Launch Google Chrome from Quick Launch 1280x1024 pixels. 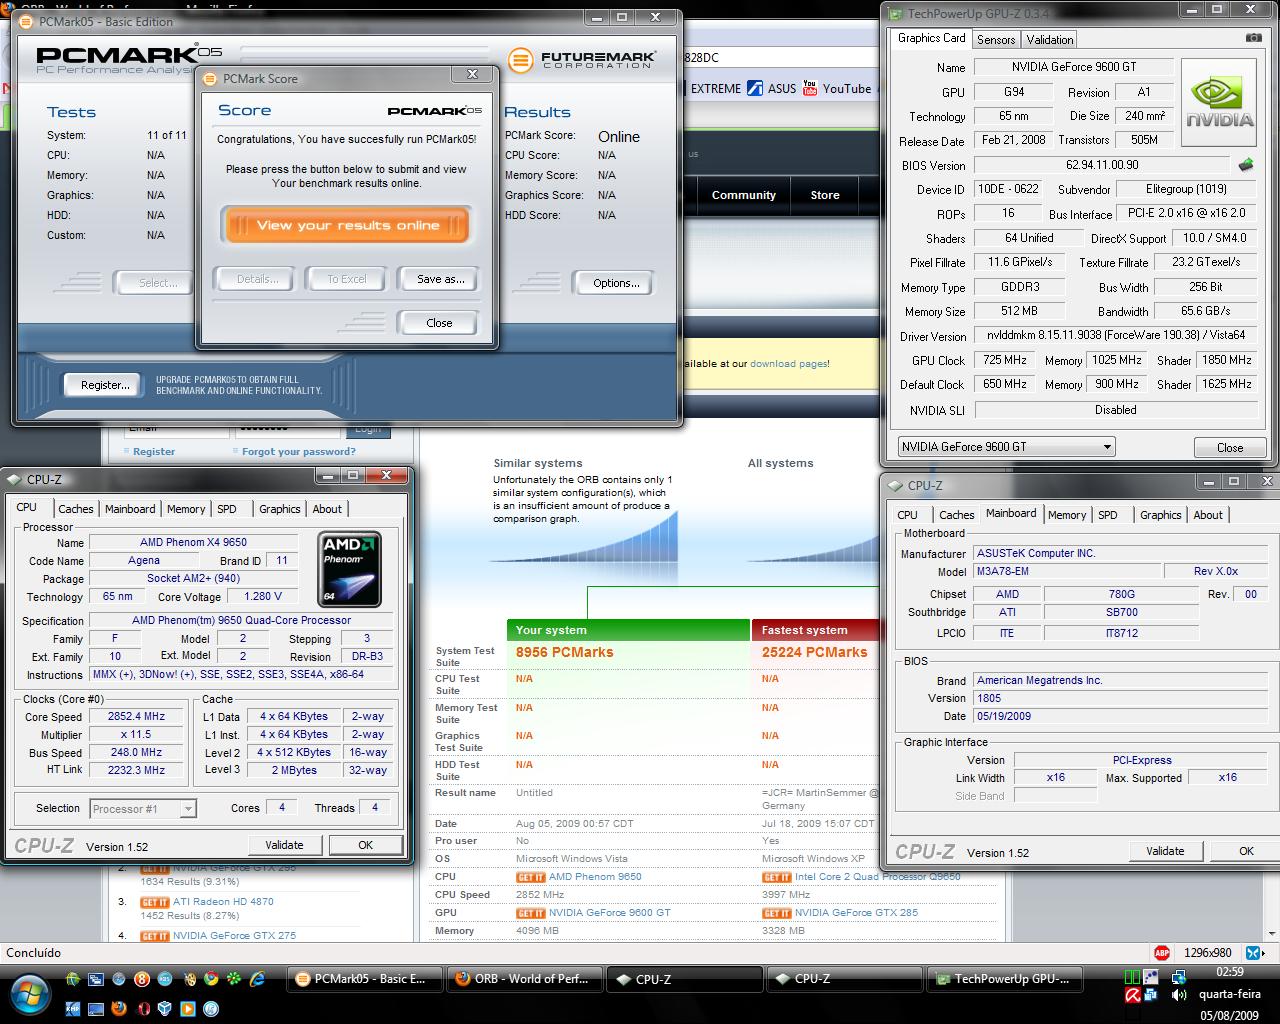pos(211,978)
